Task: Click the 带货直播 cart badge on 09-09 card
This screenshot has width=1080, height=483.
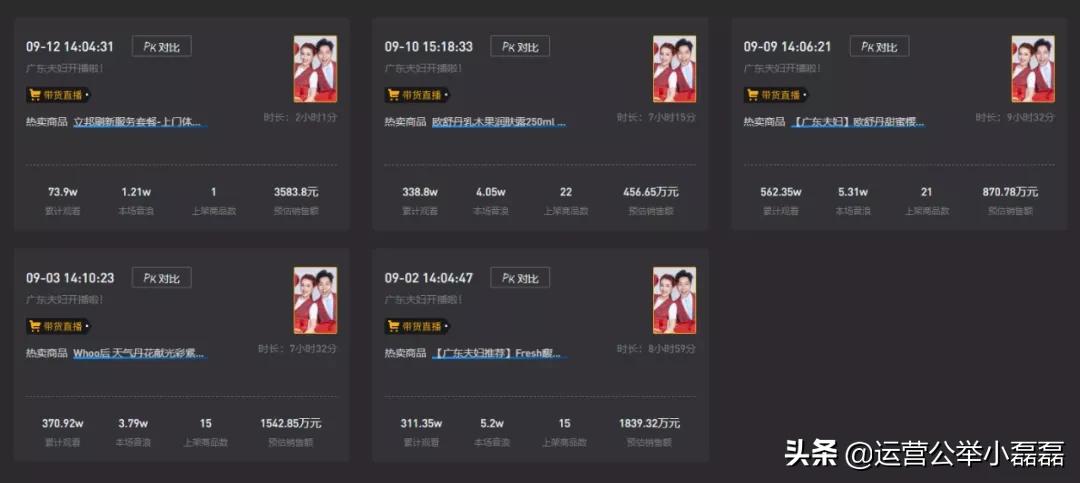Action: [776, 94]
